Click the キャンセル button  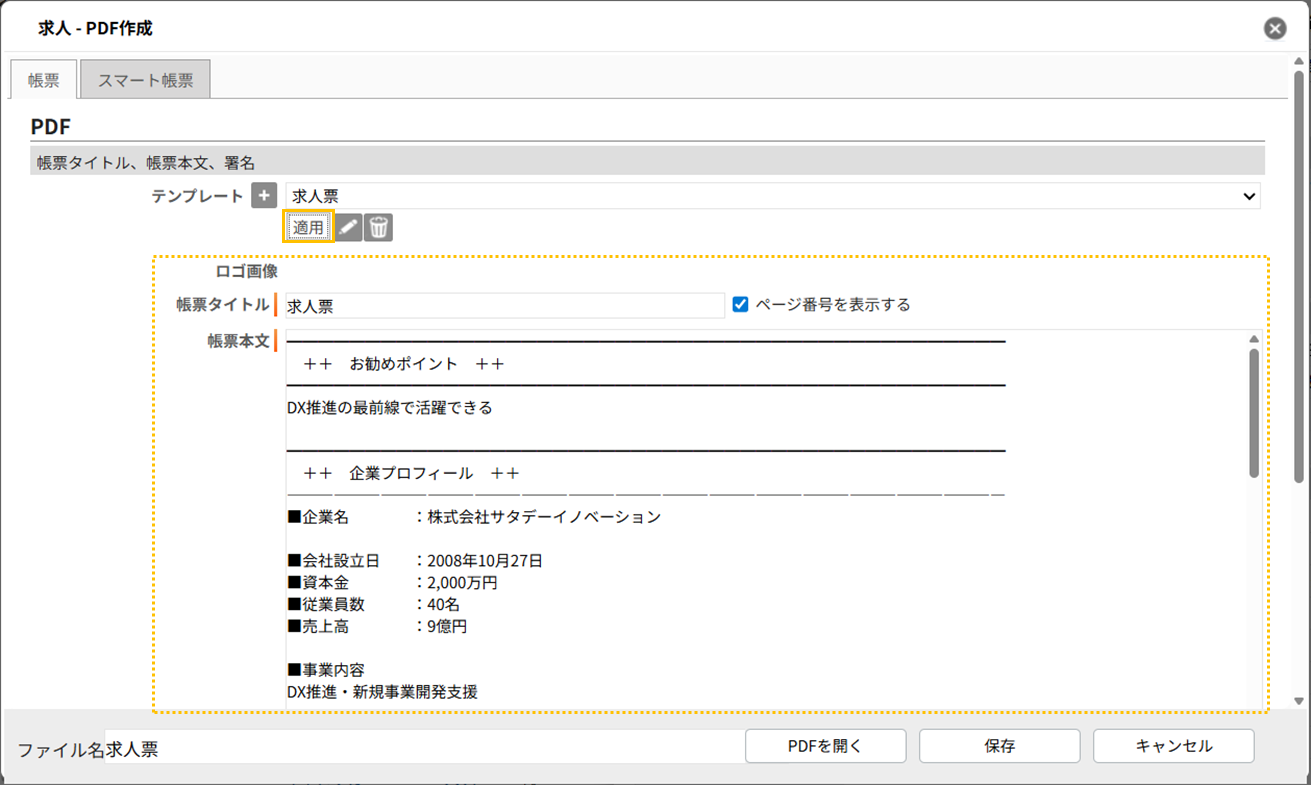click(x=1173, y=746)
